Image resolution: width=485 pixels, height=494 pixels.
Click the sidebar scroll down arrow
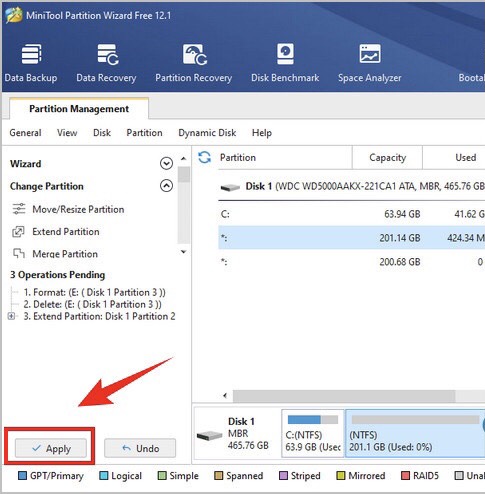click(x=183, y=252)
